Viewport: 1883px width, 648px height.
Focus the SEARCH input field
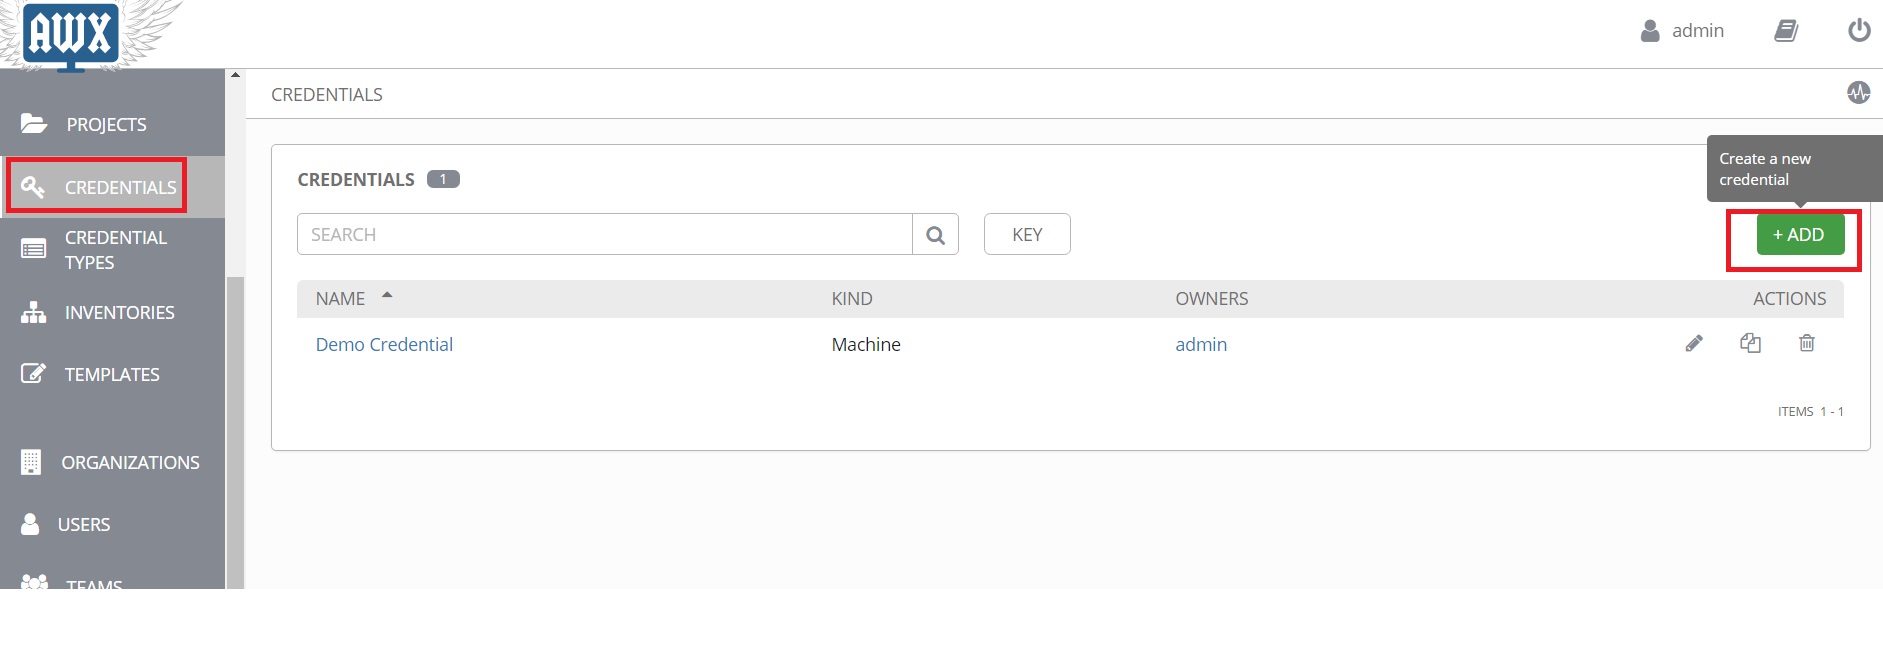point(604,235)
